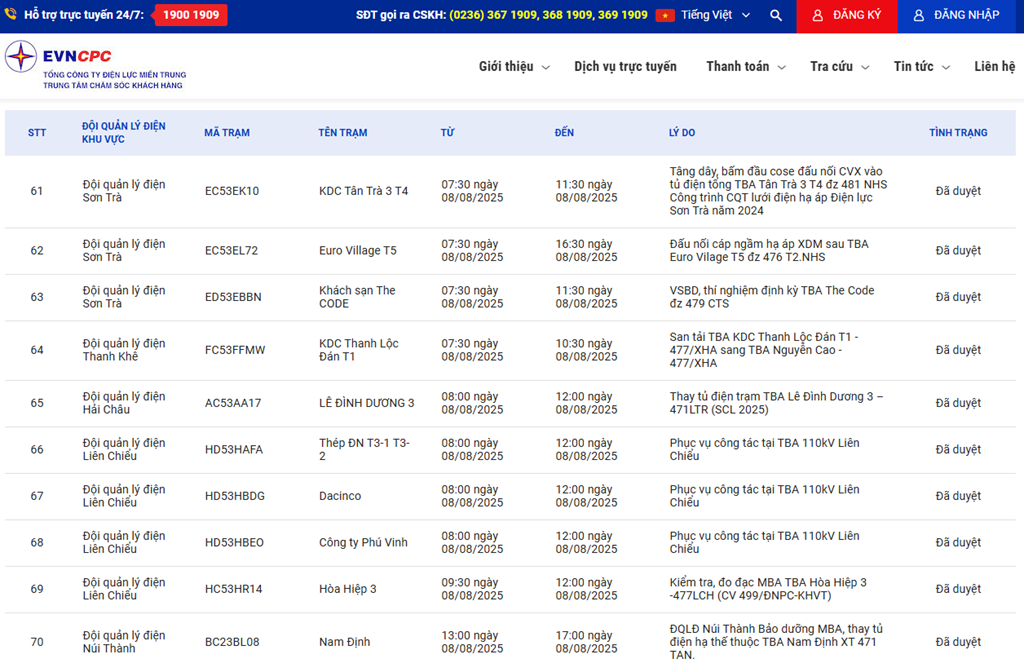This screenshot has height=672, width=1024.
Task: Go to Dịch vụ trực tuyến
Action: [x=625, y=67]
